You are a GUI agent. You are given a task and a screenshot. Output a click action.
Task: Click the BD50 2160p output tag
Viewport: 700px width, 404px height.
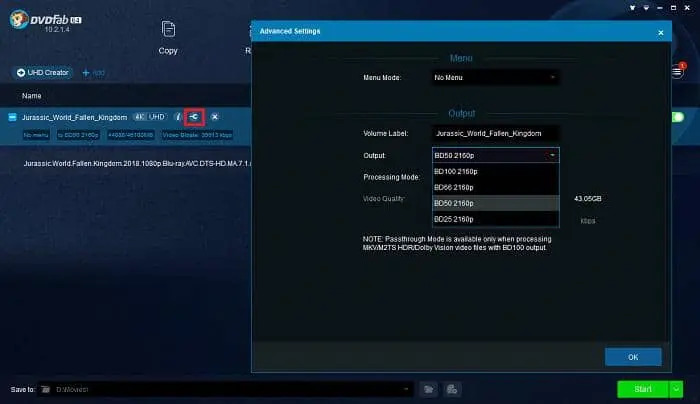[x=78, y=135]
